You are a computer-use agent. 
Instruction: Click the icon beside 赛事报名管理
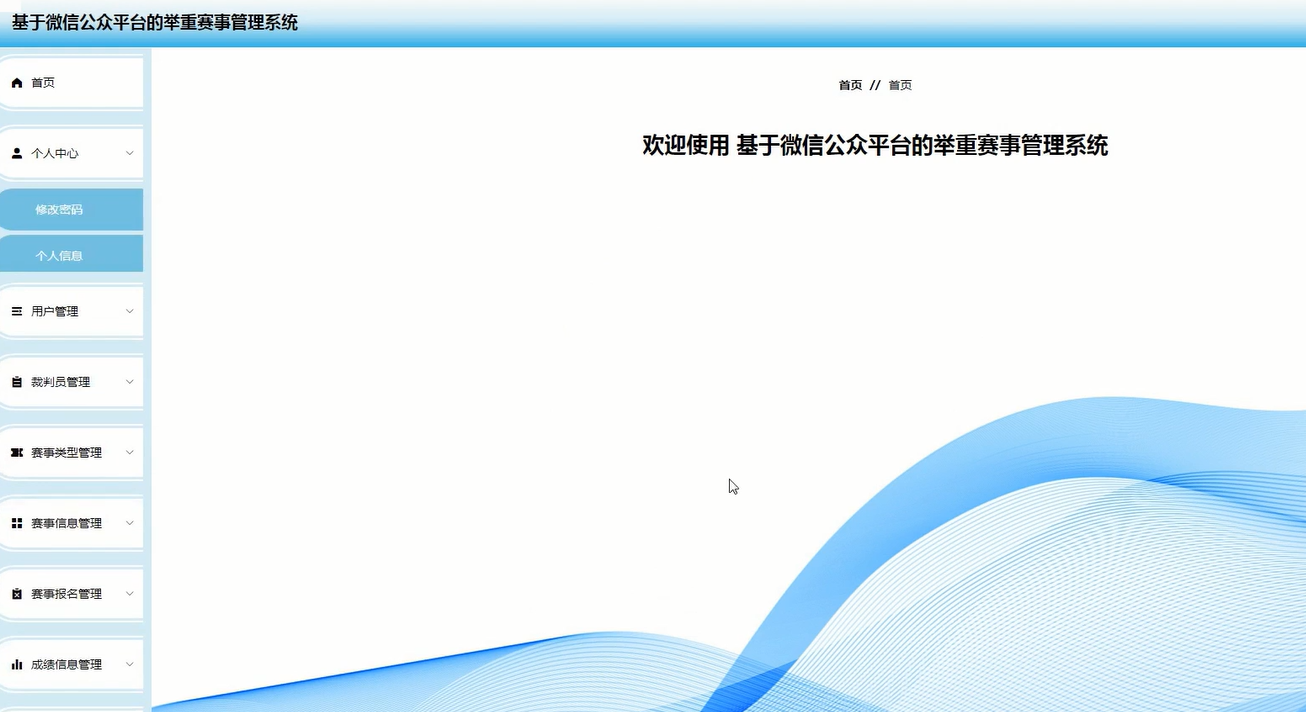(17, 594)
